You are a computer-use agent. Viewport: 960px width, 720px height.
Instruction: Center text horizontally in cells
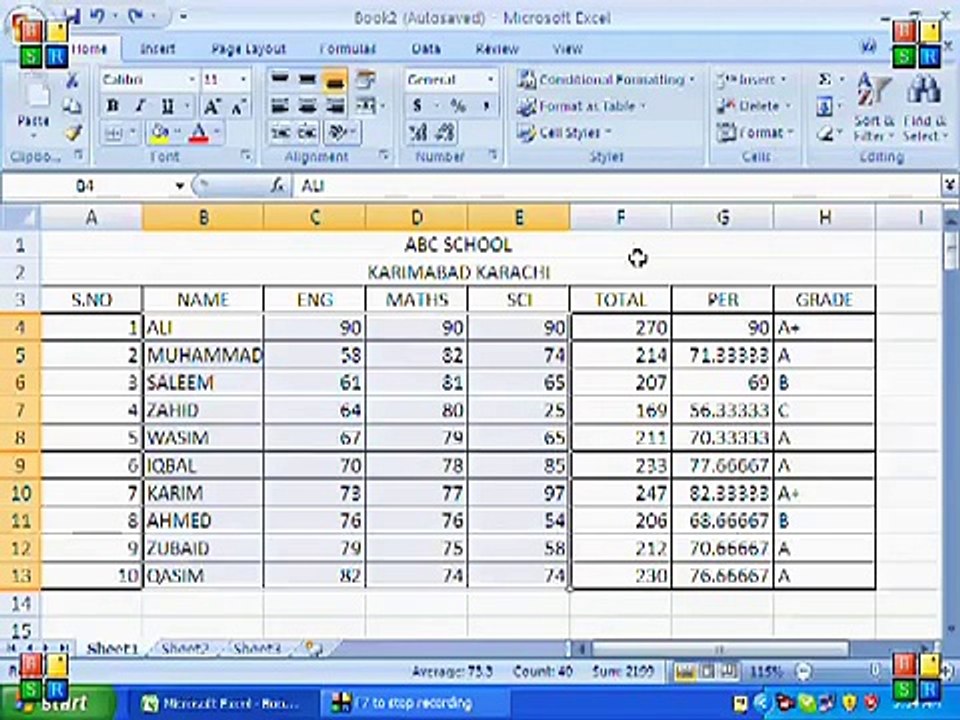tap(307, 106)
